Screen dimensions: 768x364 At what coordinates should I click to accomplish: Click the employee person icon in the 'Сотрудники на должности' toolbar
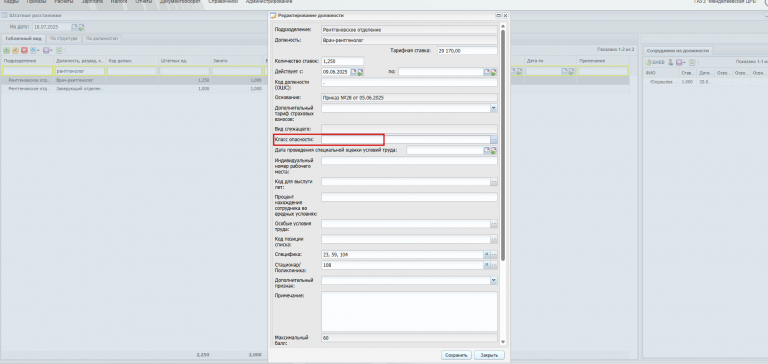pos(670,62)
